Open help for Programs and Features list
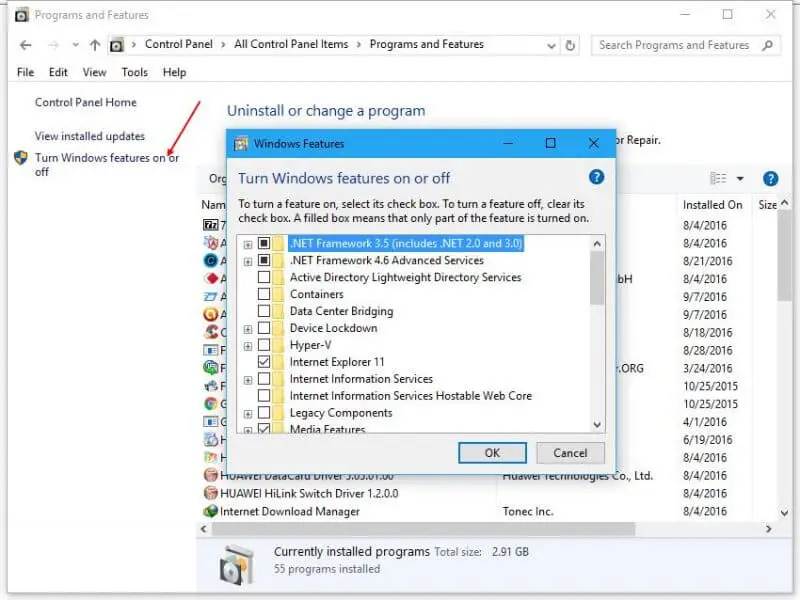 pyautogui.click(x=770, y=179)
